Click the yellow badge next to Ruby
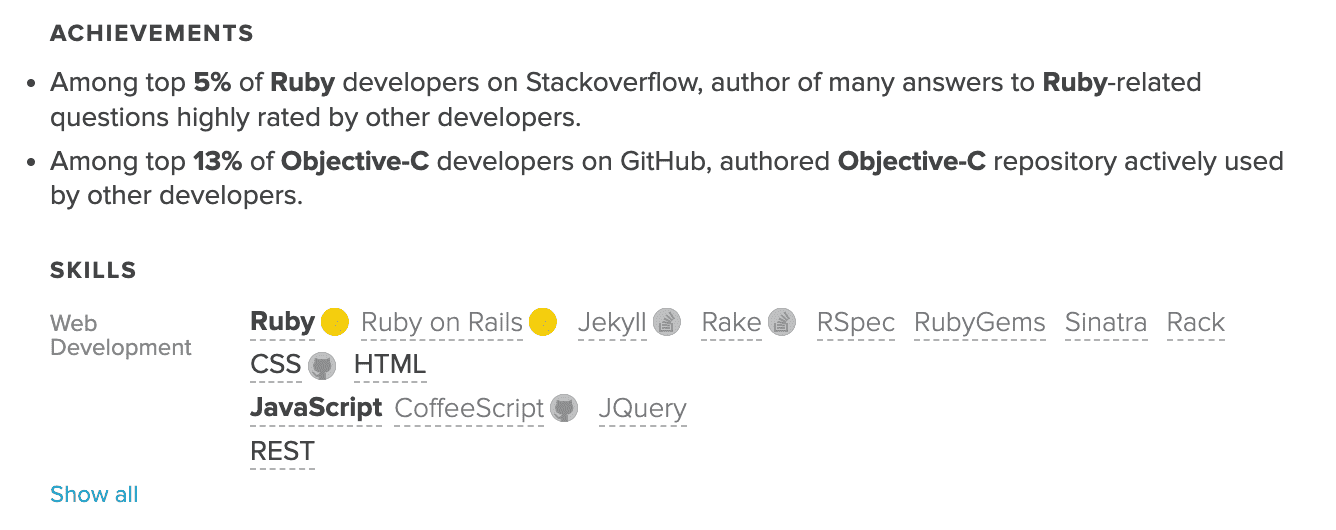Screen dimensions: 1336x530 [335, 322]
